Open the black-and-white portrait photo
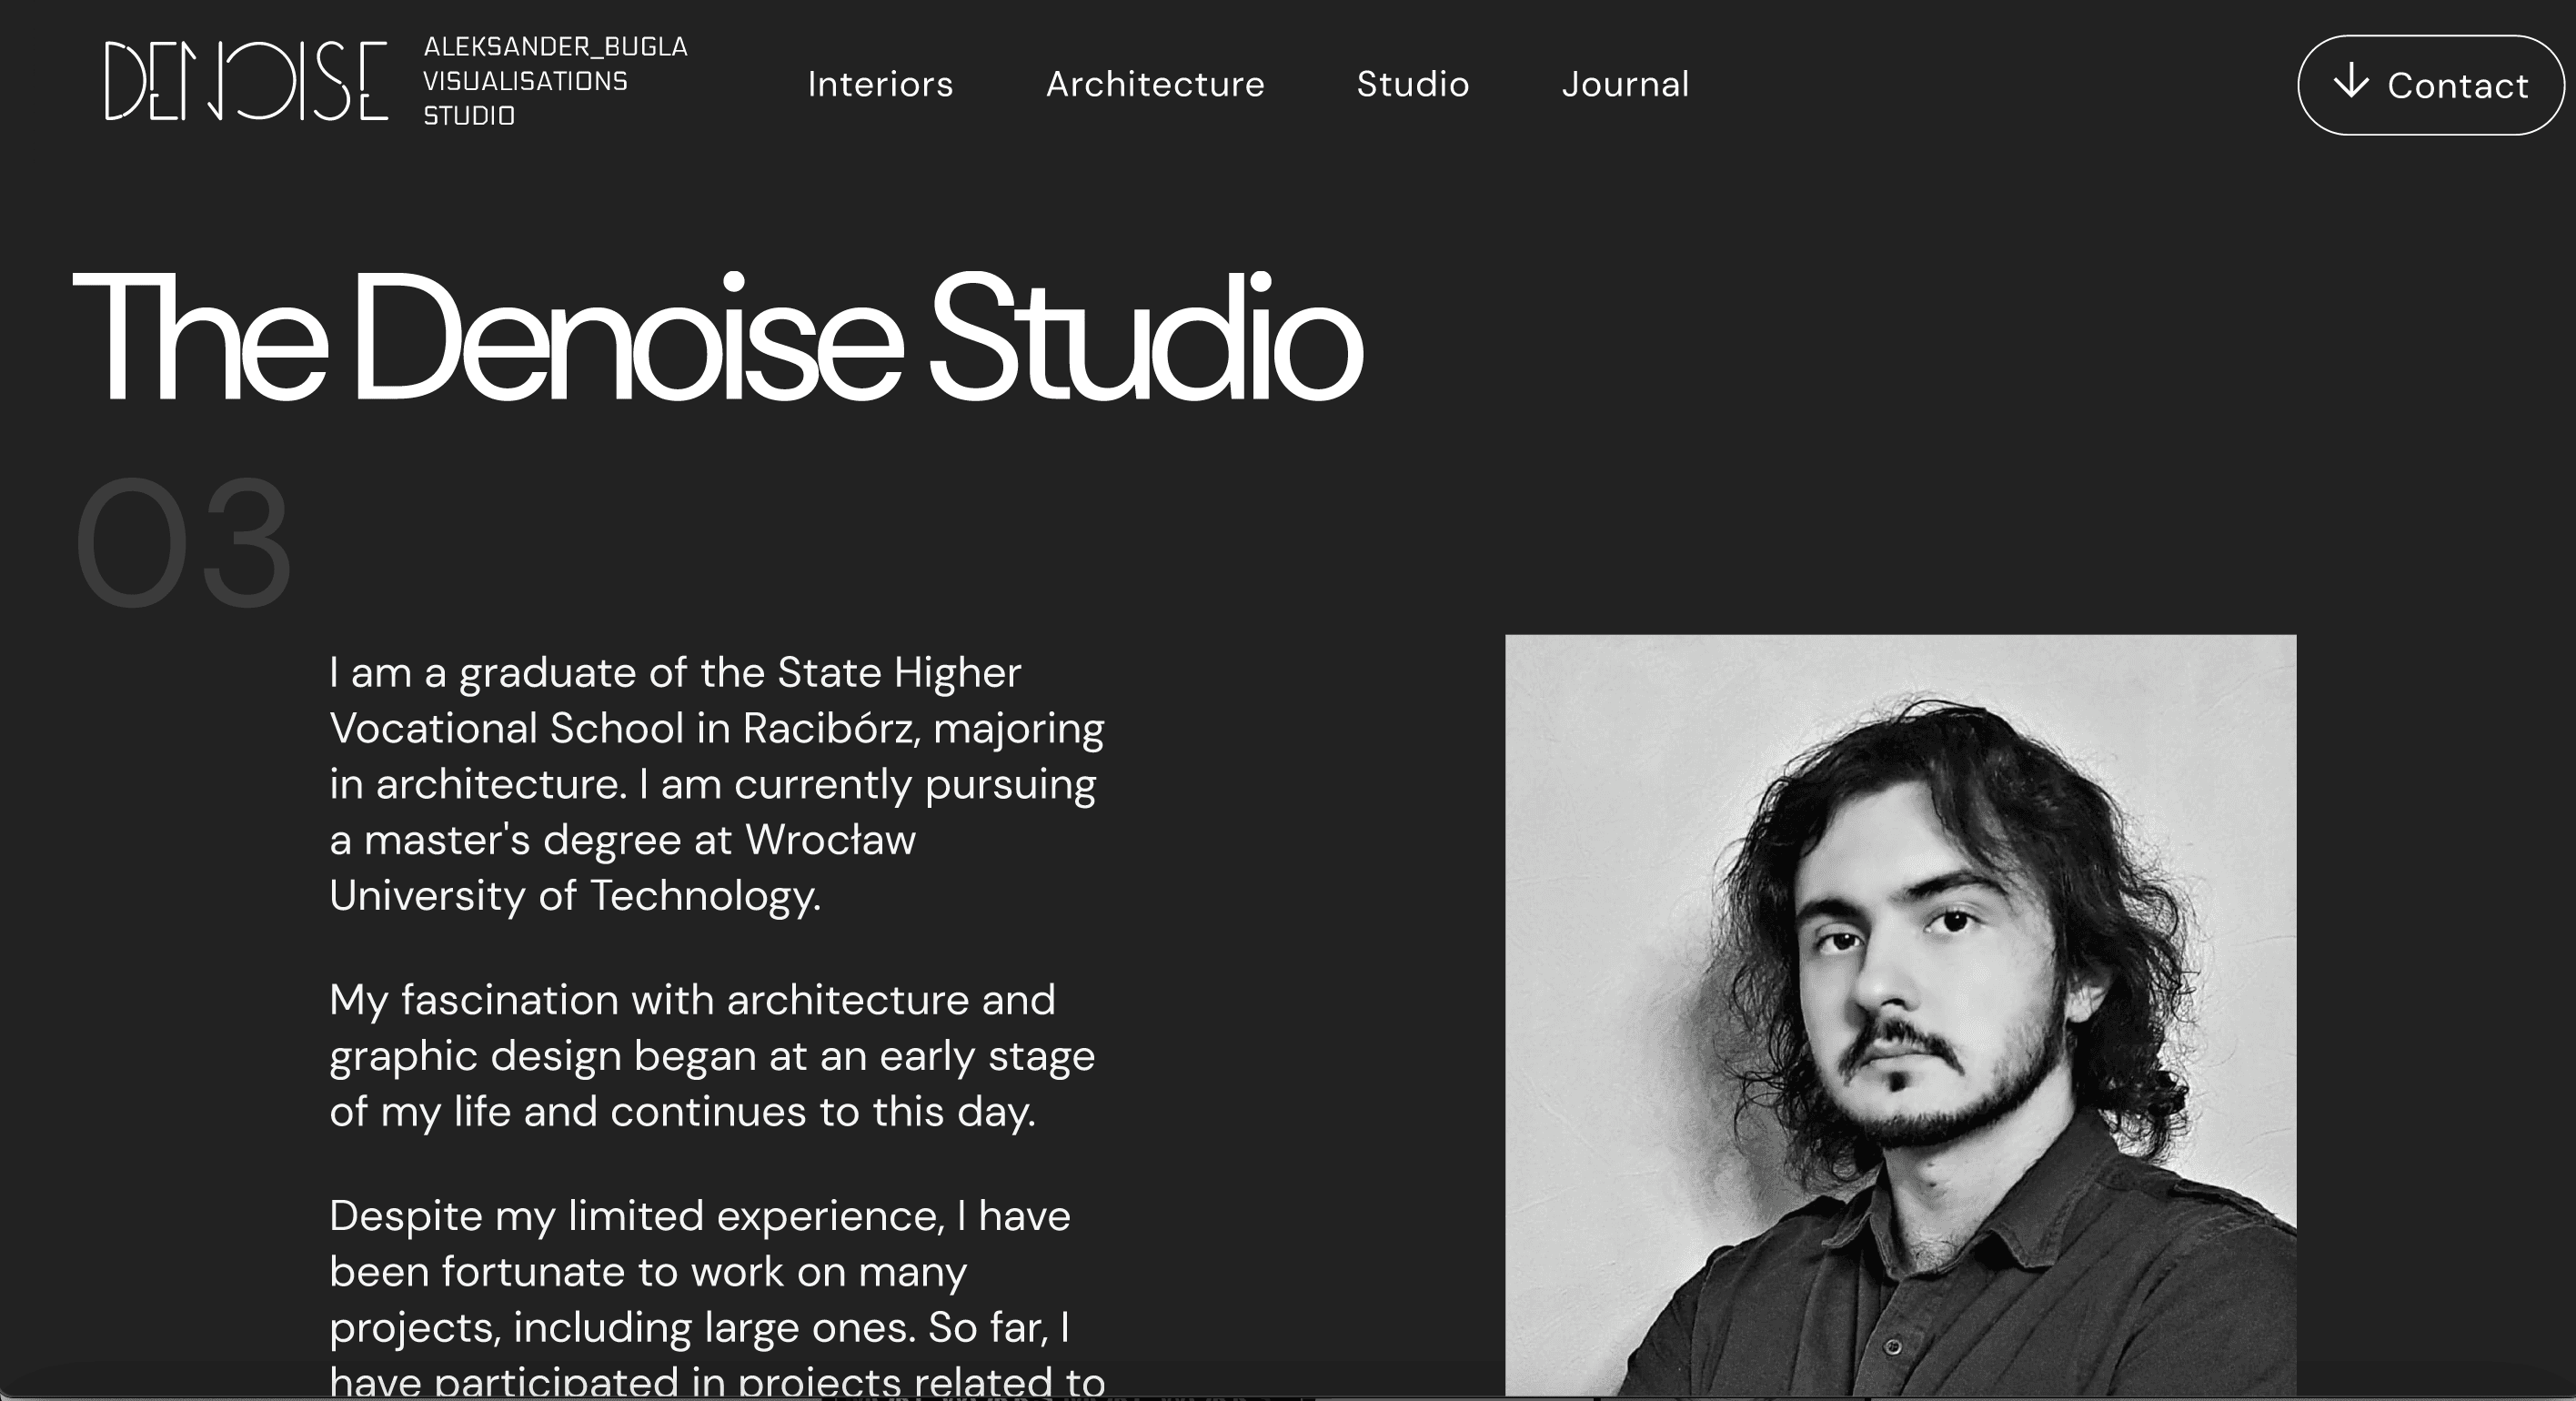Image resolution: width=2576 pixels, height=1401 pixels. [x=1900, y=1014]
